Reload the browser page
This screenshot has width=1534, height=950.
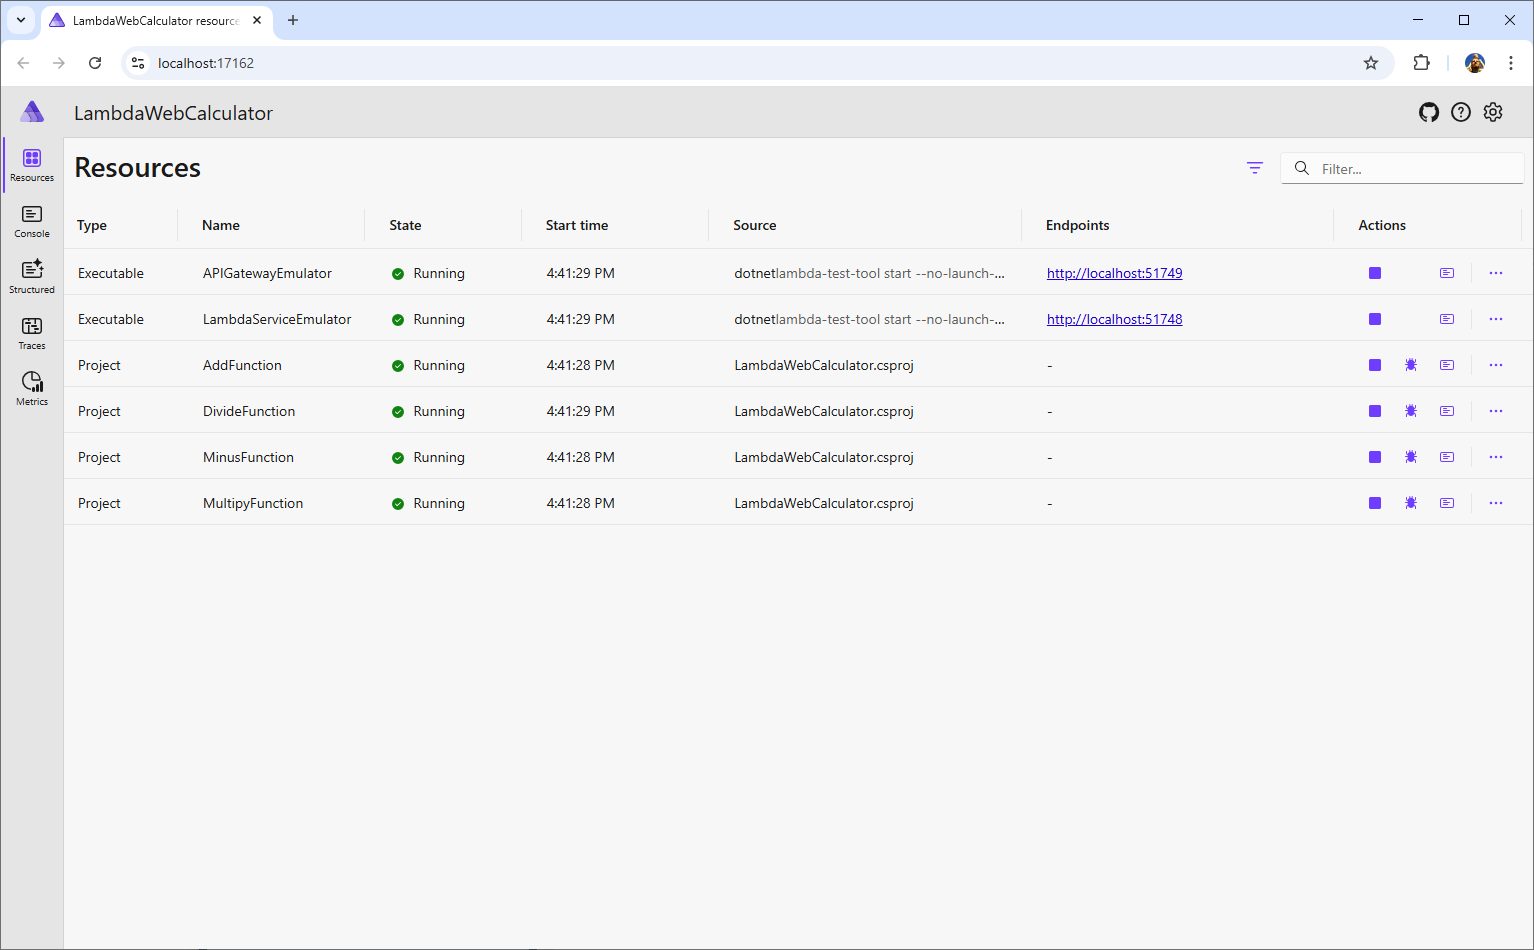pyautogui.click(x=95, y=63)
